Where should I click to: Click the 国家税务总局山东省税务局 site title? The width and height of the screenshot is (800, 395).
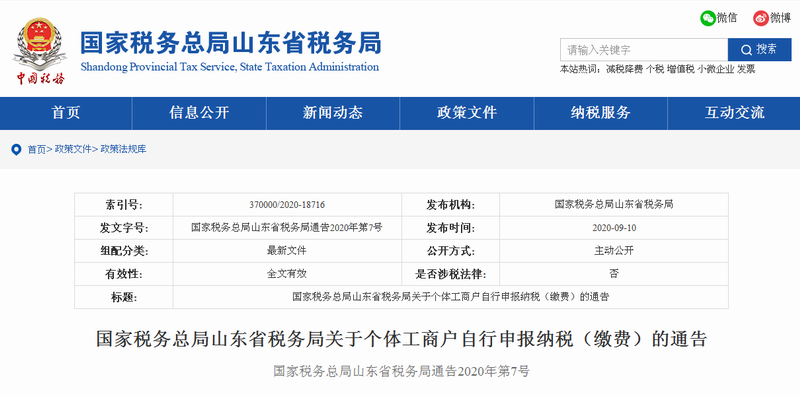pos(230,43)
